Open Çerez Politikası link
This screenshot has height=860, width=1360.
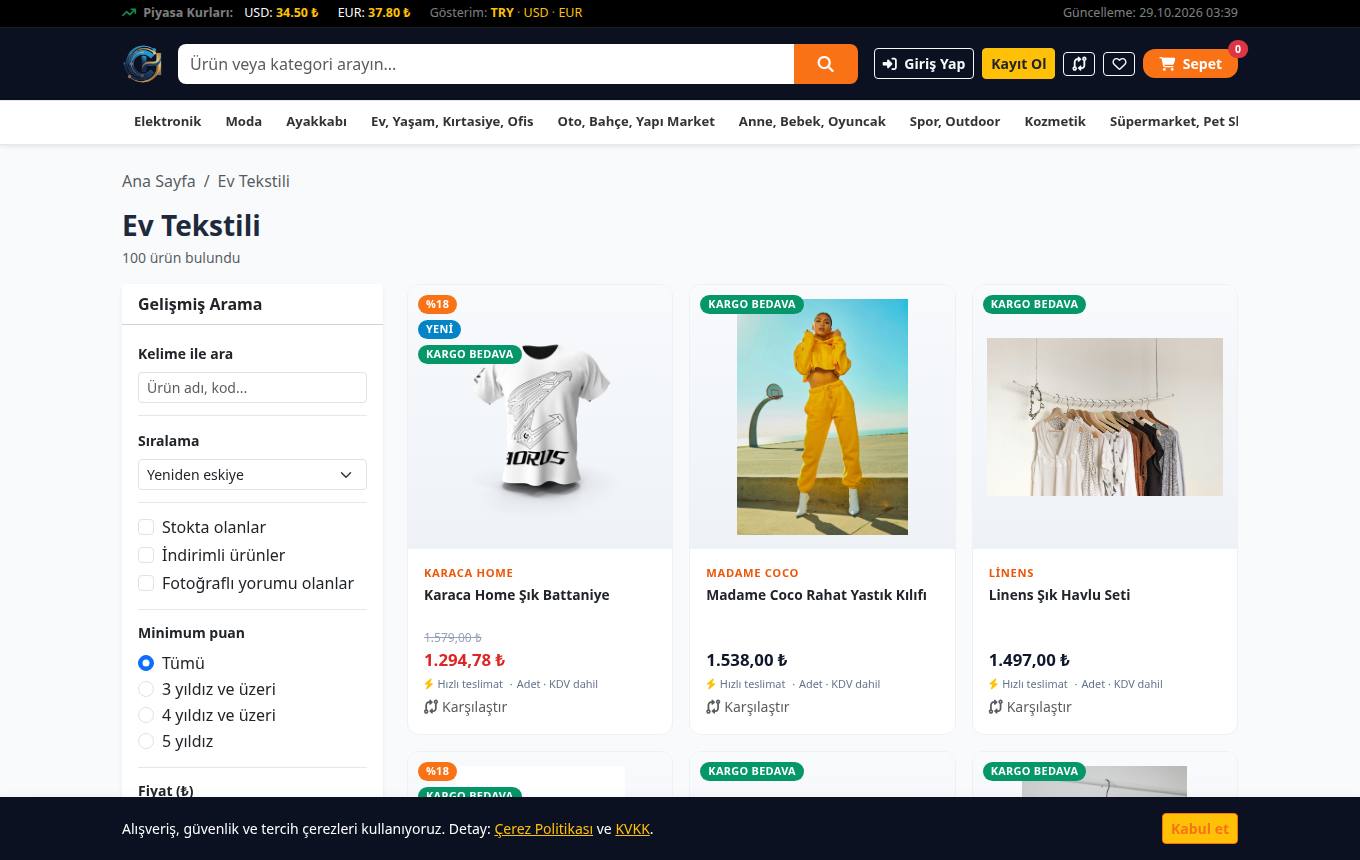544,829
